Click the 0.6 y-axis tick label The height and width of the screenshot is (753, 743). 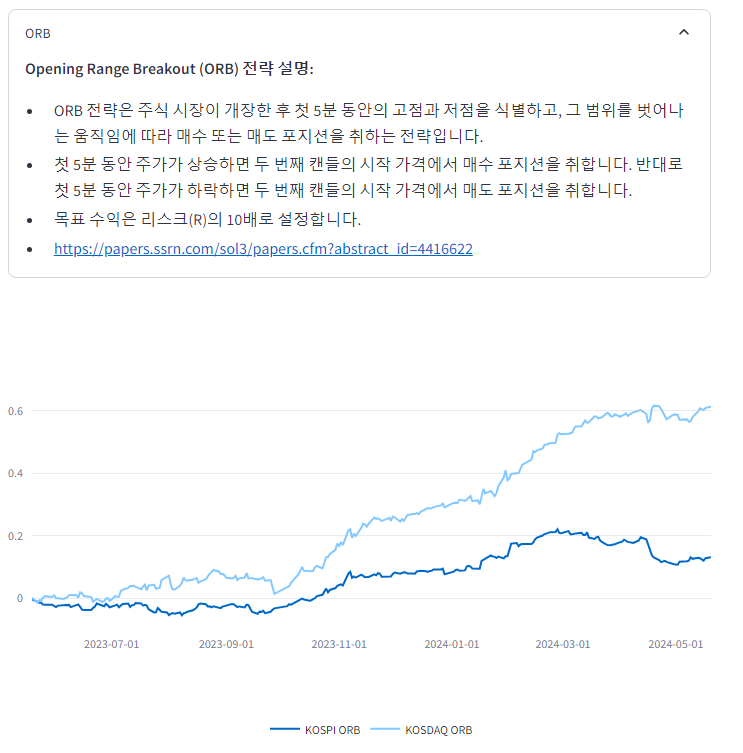(x=15, y=411)
